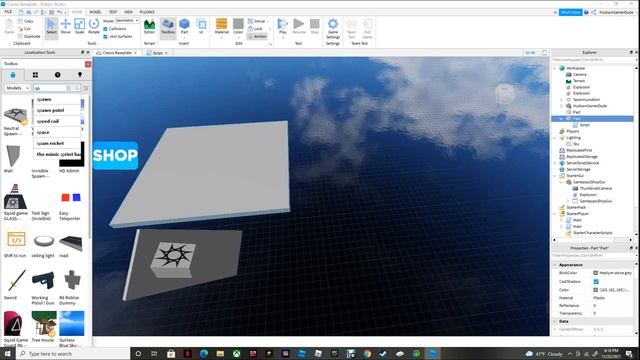Click the Play test button
The height and width of the screenshot is (360, 640).
coord(282,27)
